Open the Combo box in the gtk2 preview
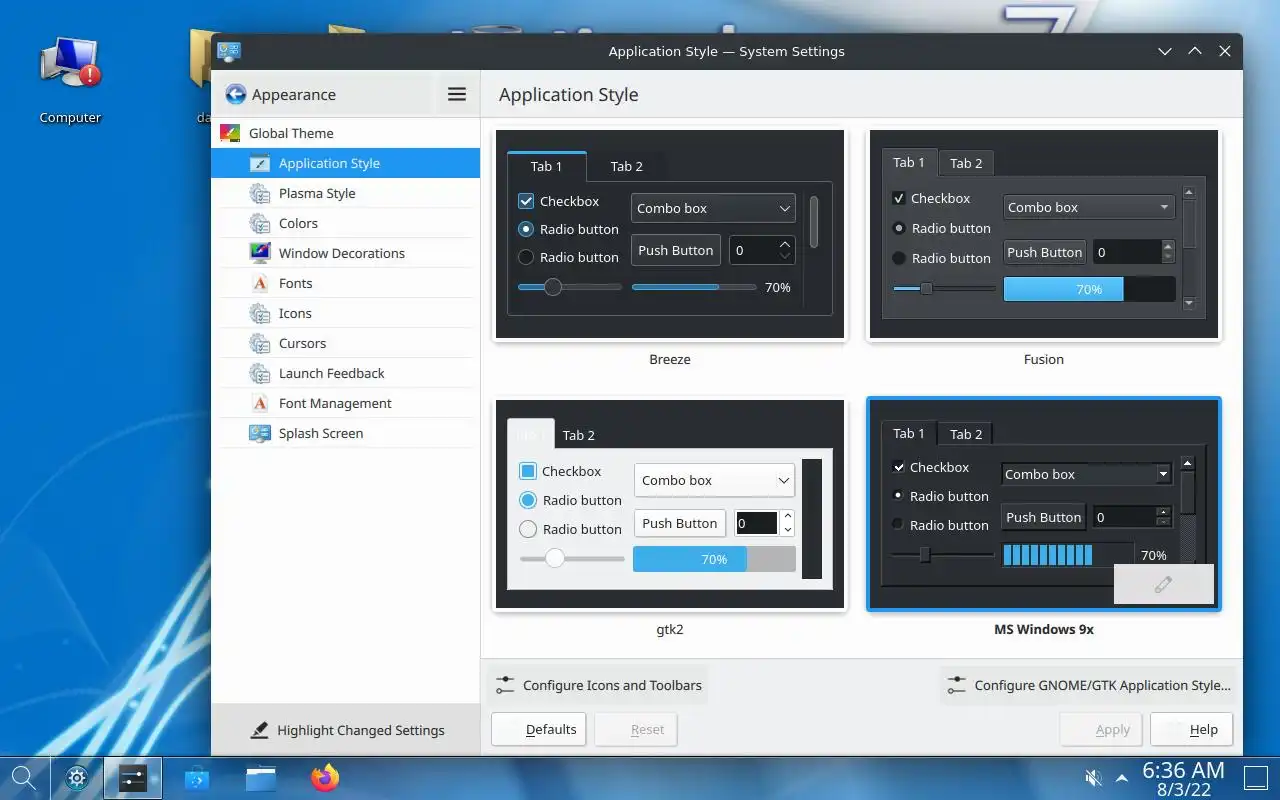This screenshot has height=800, width=1280. pyautogui.click(x=714, y=480)
